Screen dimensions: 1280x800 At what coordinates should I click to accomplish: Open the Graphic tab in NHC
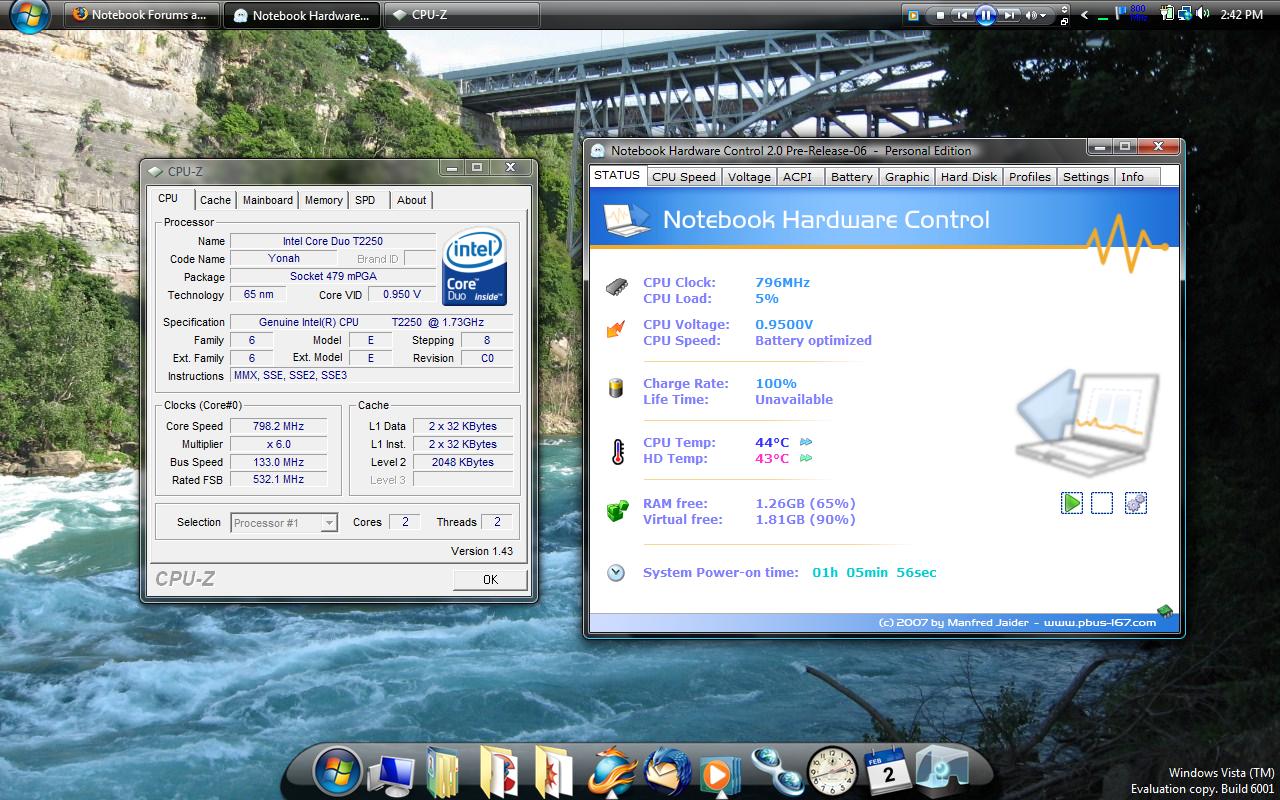click(x=907, y=177)
